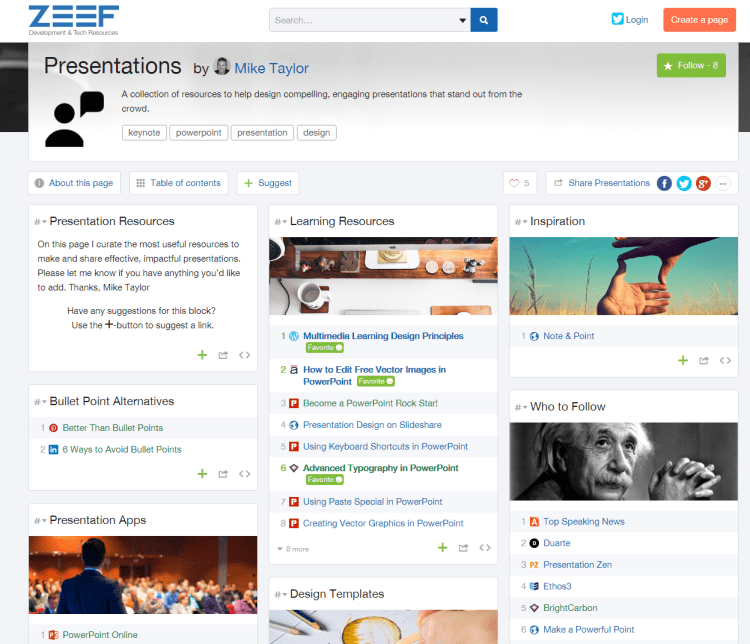Share page via Twitter icon
The width and height of the screenshot is (750, 644).
684,183
